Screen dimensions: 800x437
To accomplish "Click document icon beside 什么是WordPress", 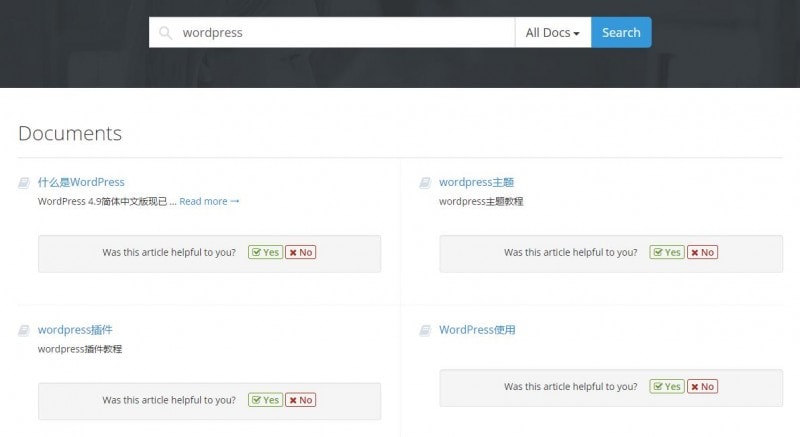I will click(x=24, y=183).
